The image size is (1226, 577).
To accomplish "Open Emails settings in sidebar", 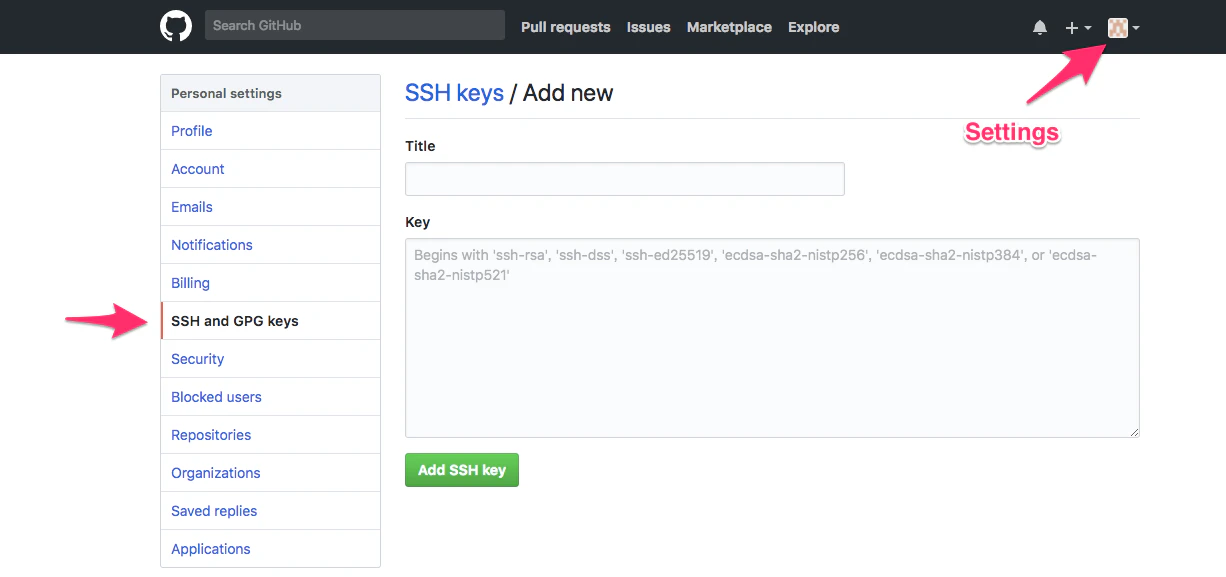I will point(270,207).
